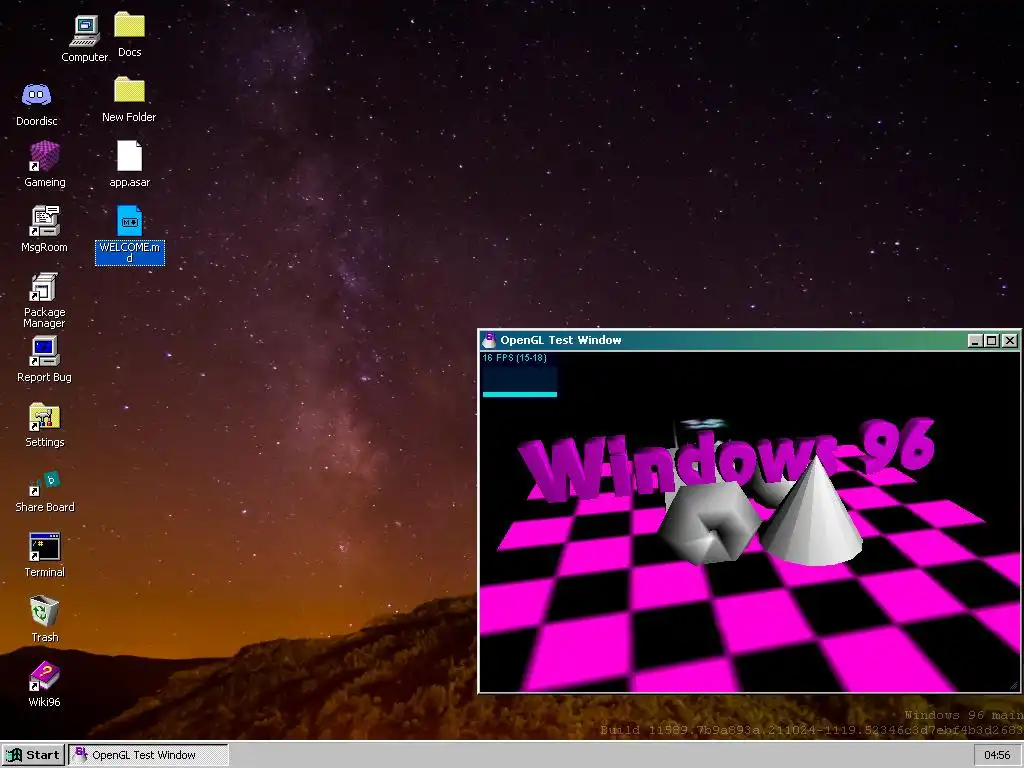
Task: Click the OpenGL Test Window title bar
Action: 749,340
